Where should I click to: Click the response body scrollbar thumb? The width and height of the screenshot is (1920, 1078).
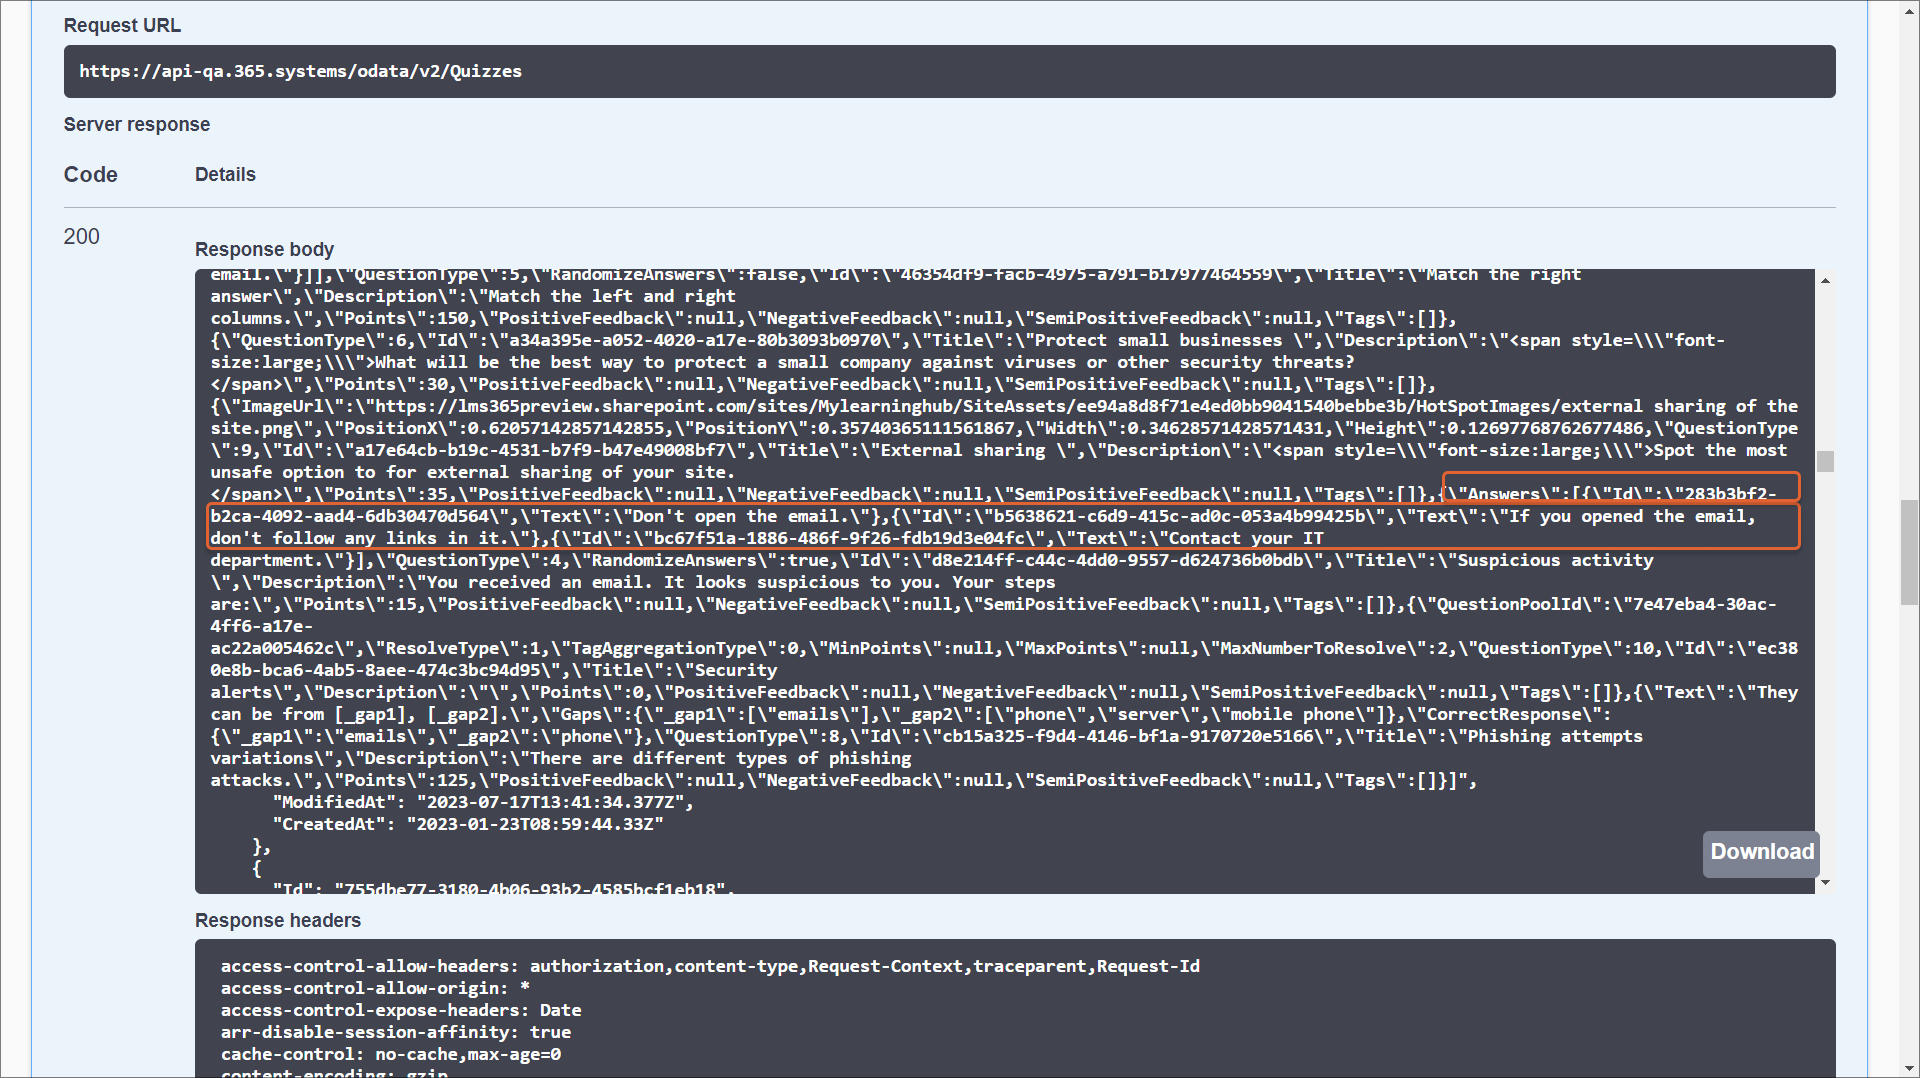pyautogui.click(x=1825, y=461)
